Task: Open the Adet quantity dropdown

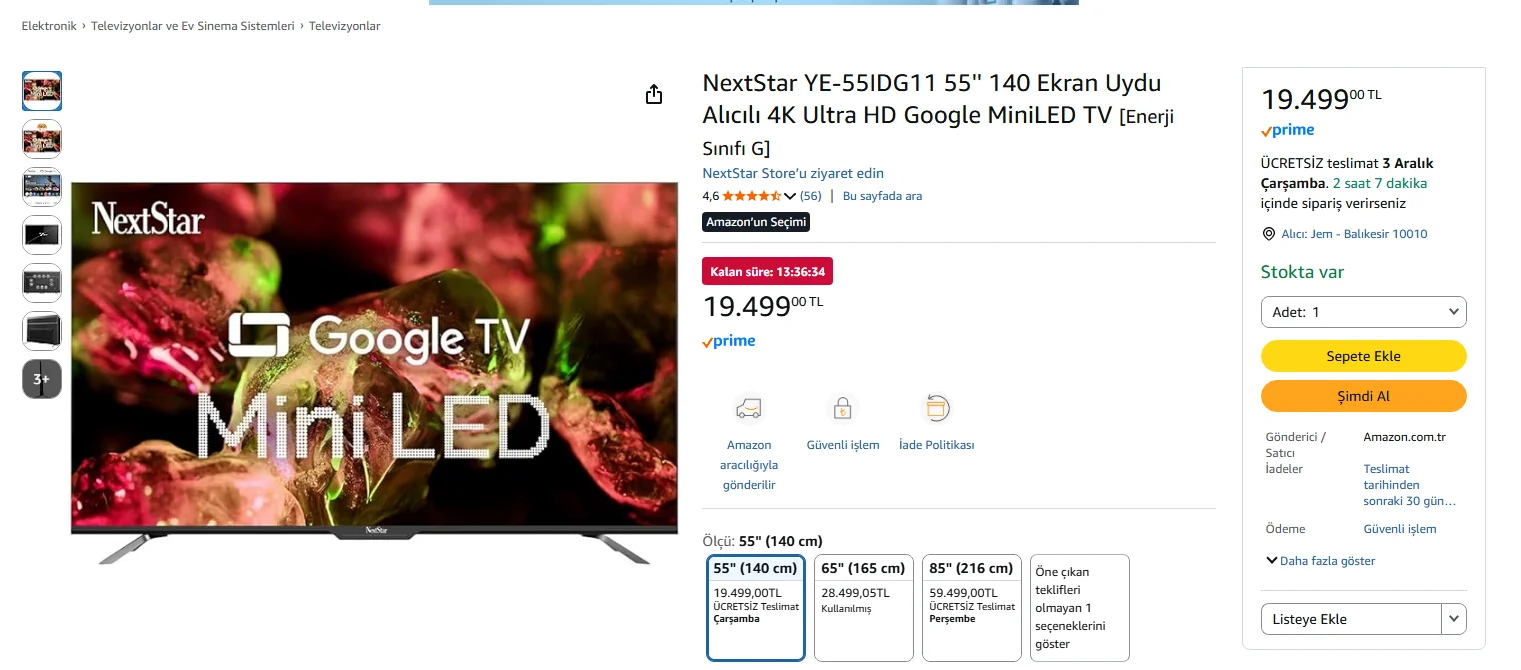Action: (1363, 312)
